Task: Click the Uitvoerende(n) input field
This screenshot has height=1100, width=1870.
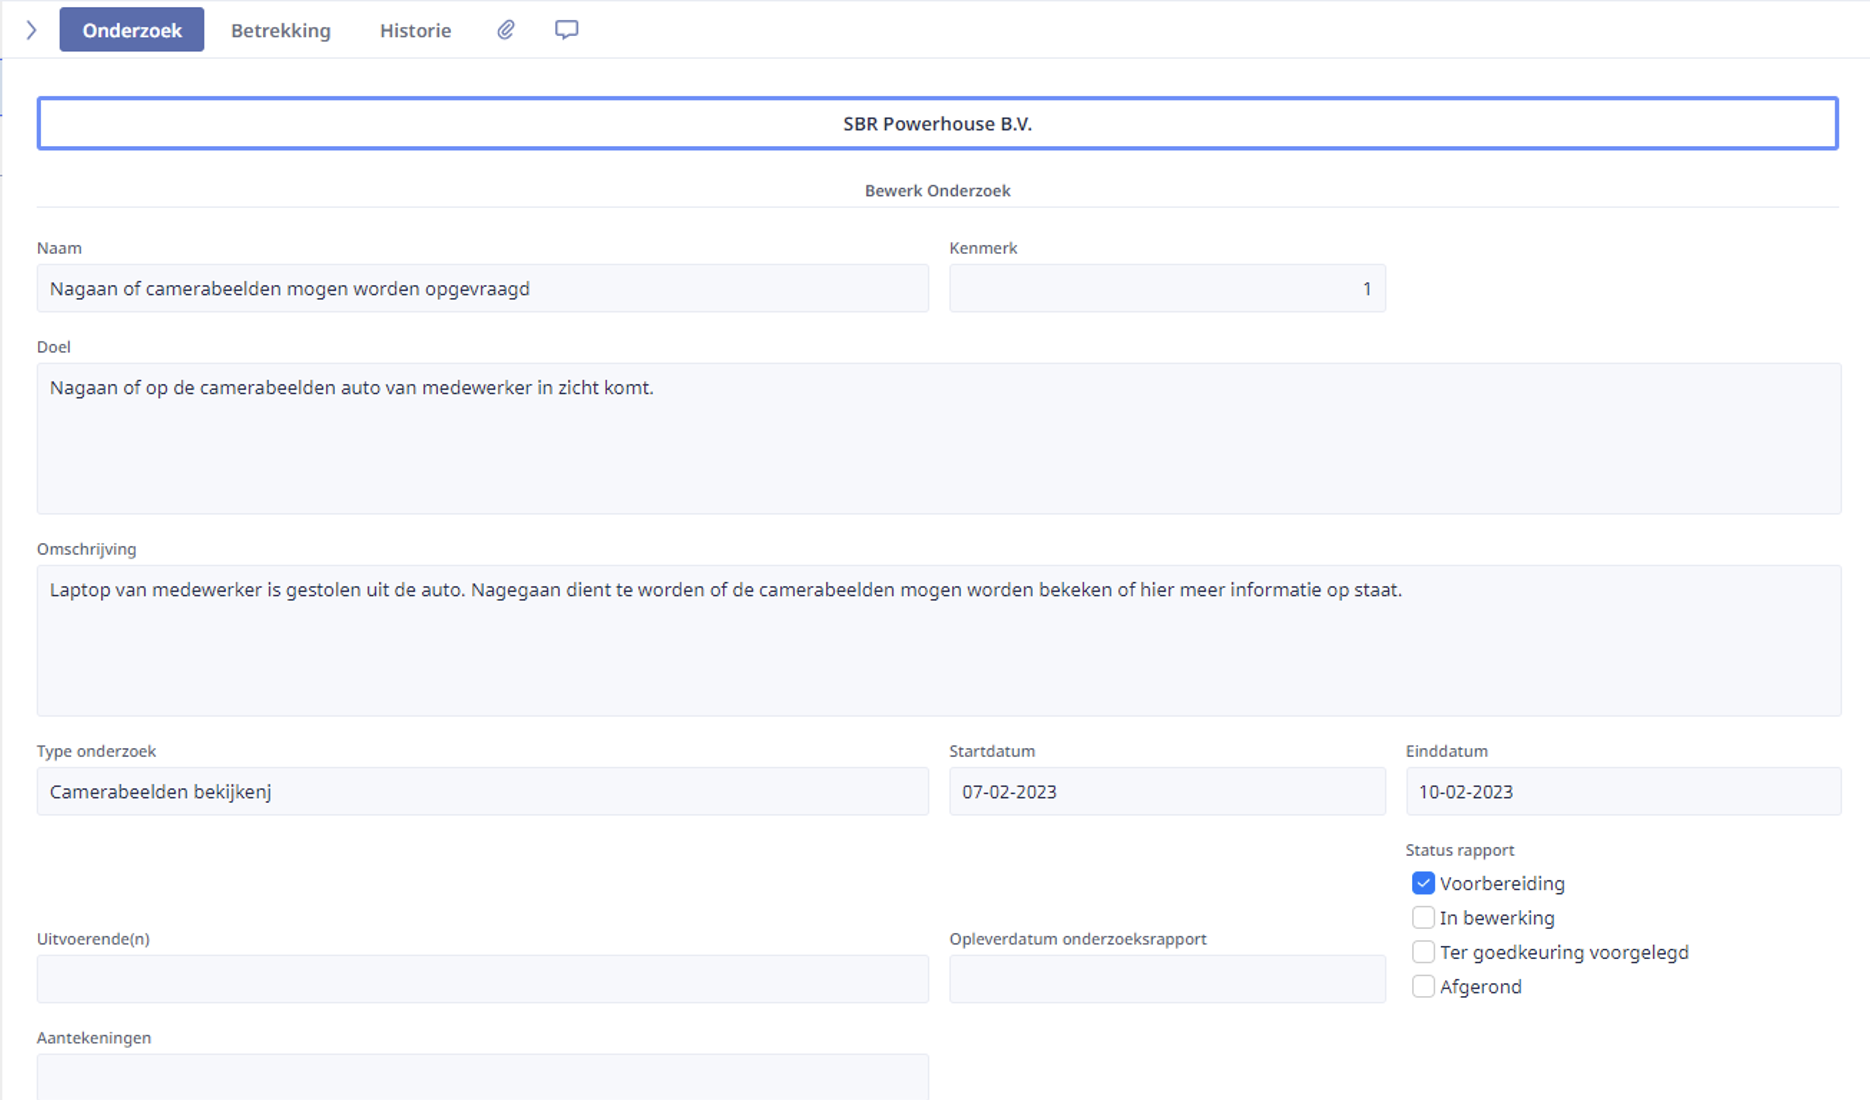Action: click(483, 979)
